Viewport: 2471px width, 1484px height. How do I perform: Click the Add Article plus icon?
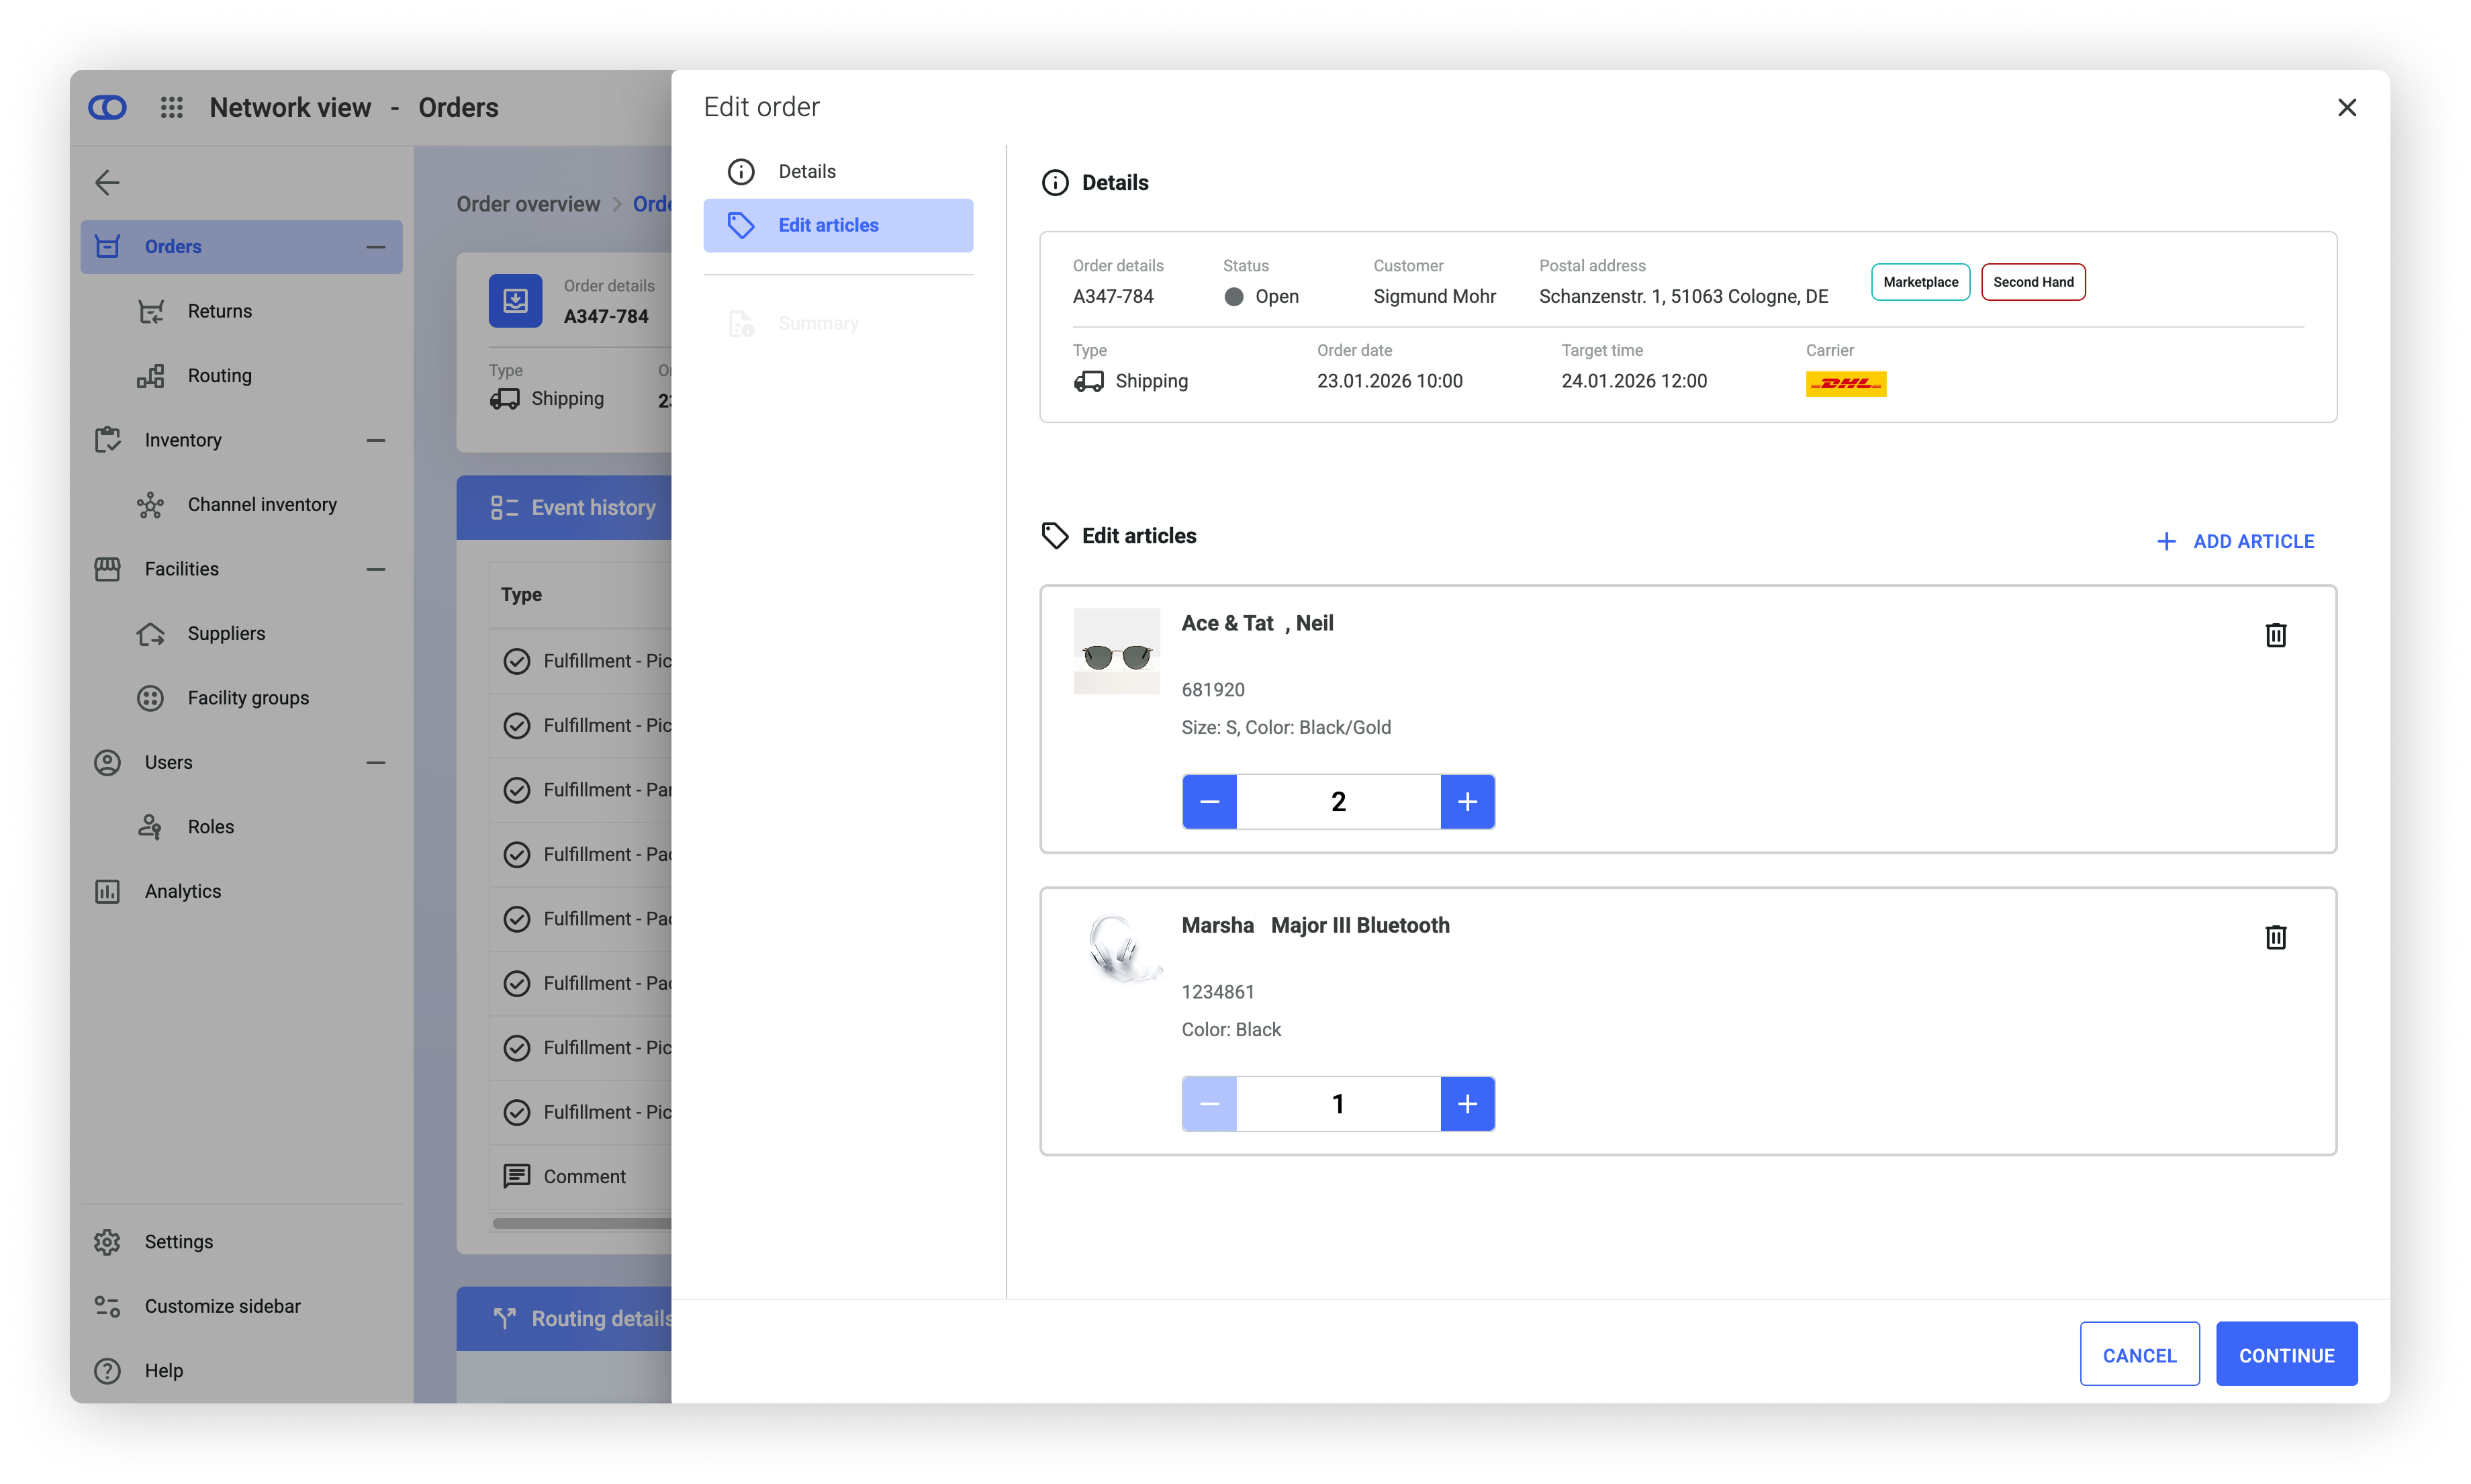[x=2166, y=541]
